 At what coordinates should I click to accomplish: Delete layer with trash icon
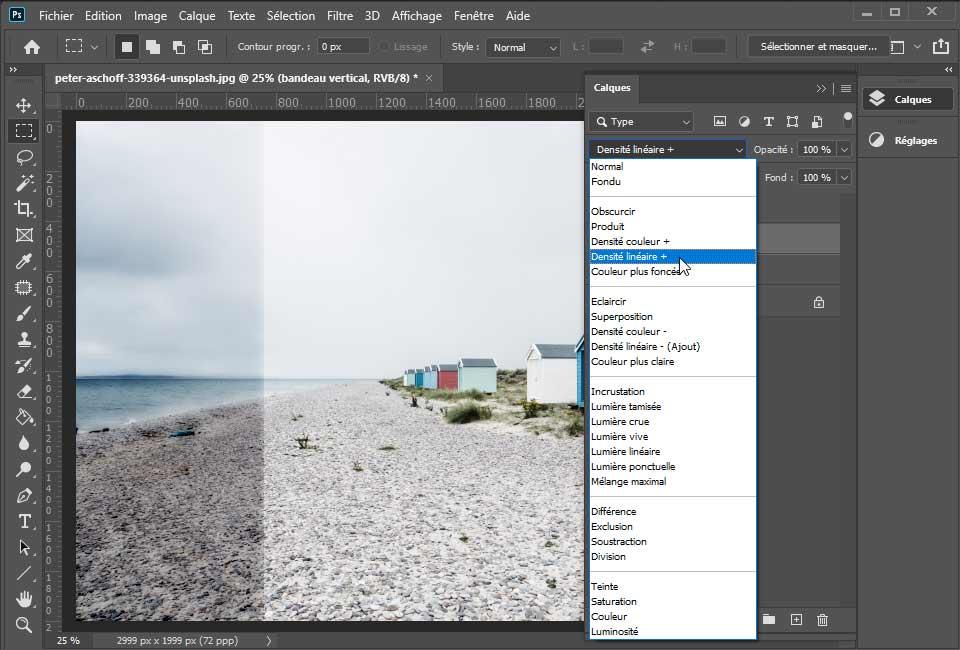(822, 620)
